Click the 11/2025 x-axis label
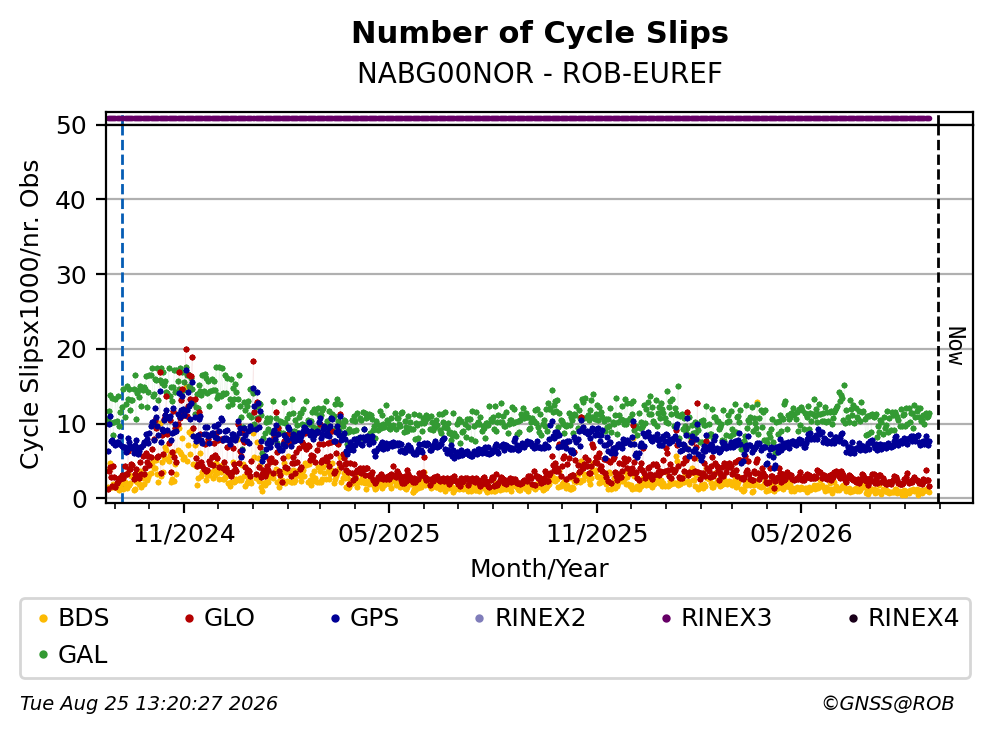Viewport: 993px width, 734px height. [x=597, y=534]
